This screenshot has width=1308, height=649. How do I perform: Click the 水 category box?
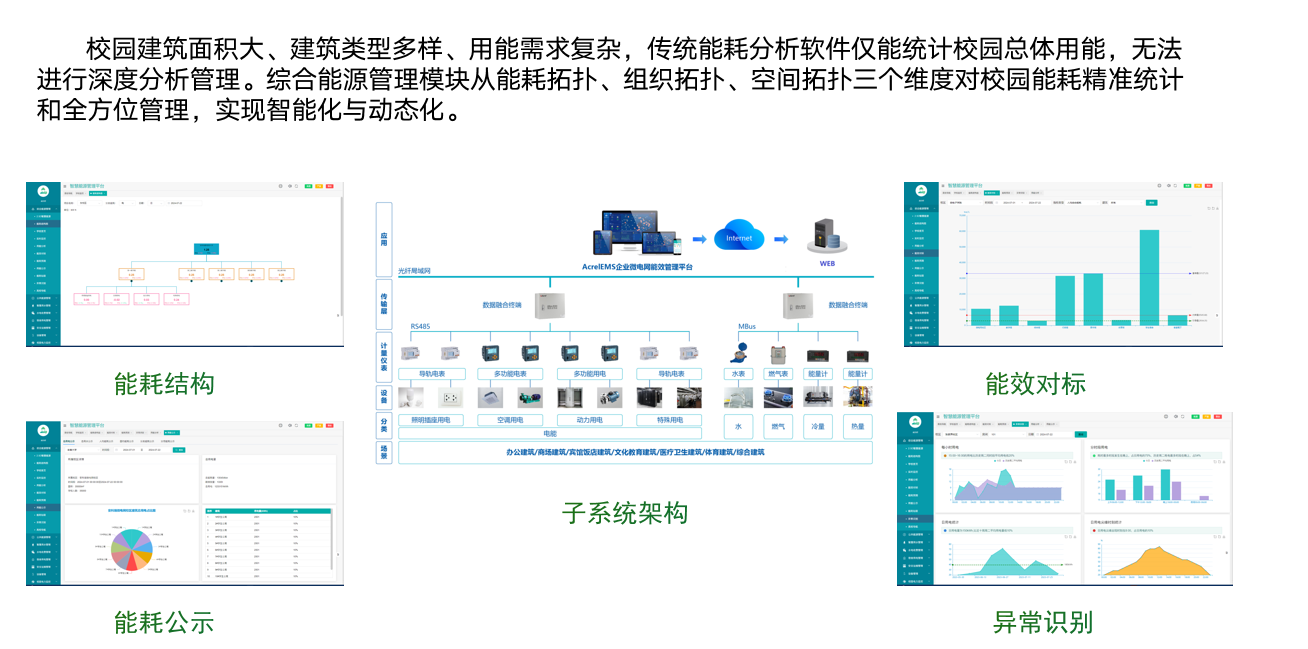(x=738, y=426)
